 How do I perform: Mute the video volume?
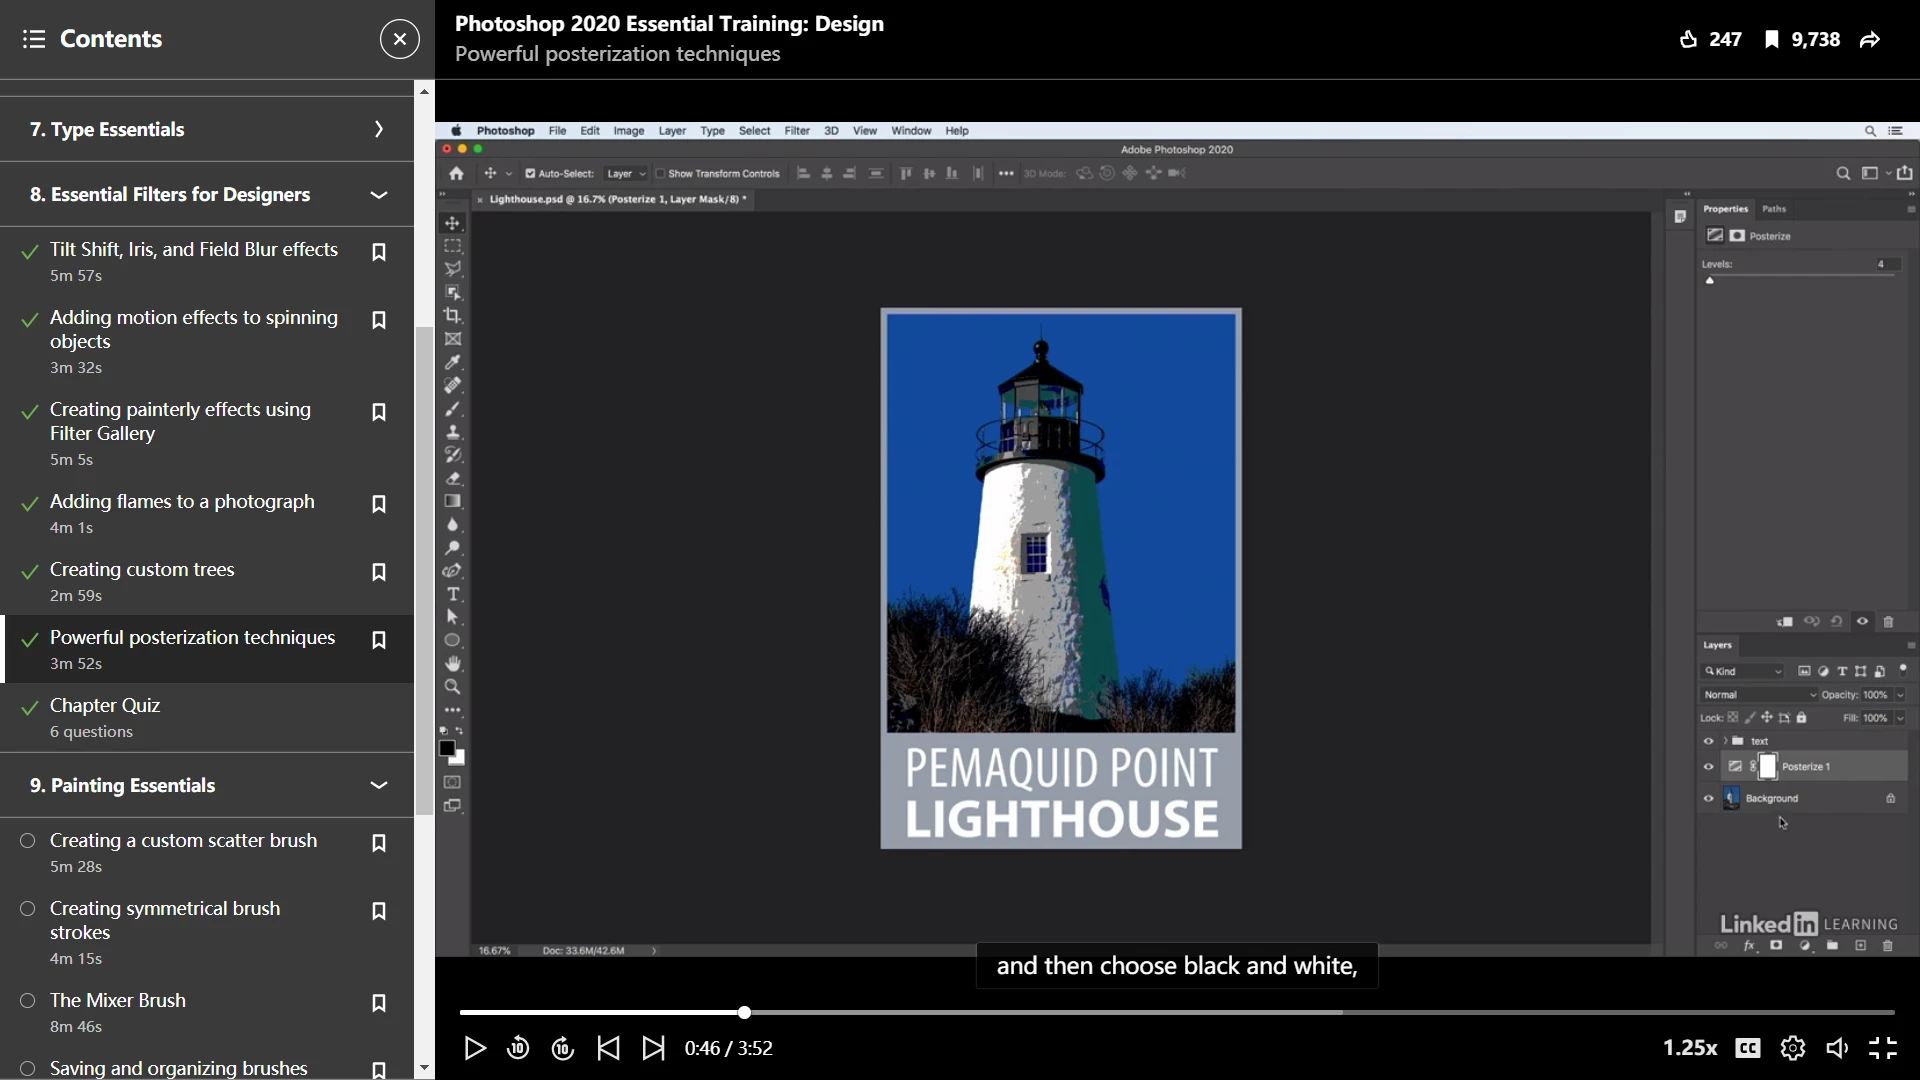coord(1837,1048)
